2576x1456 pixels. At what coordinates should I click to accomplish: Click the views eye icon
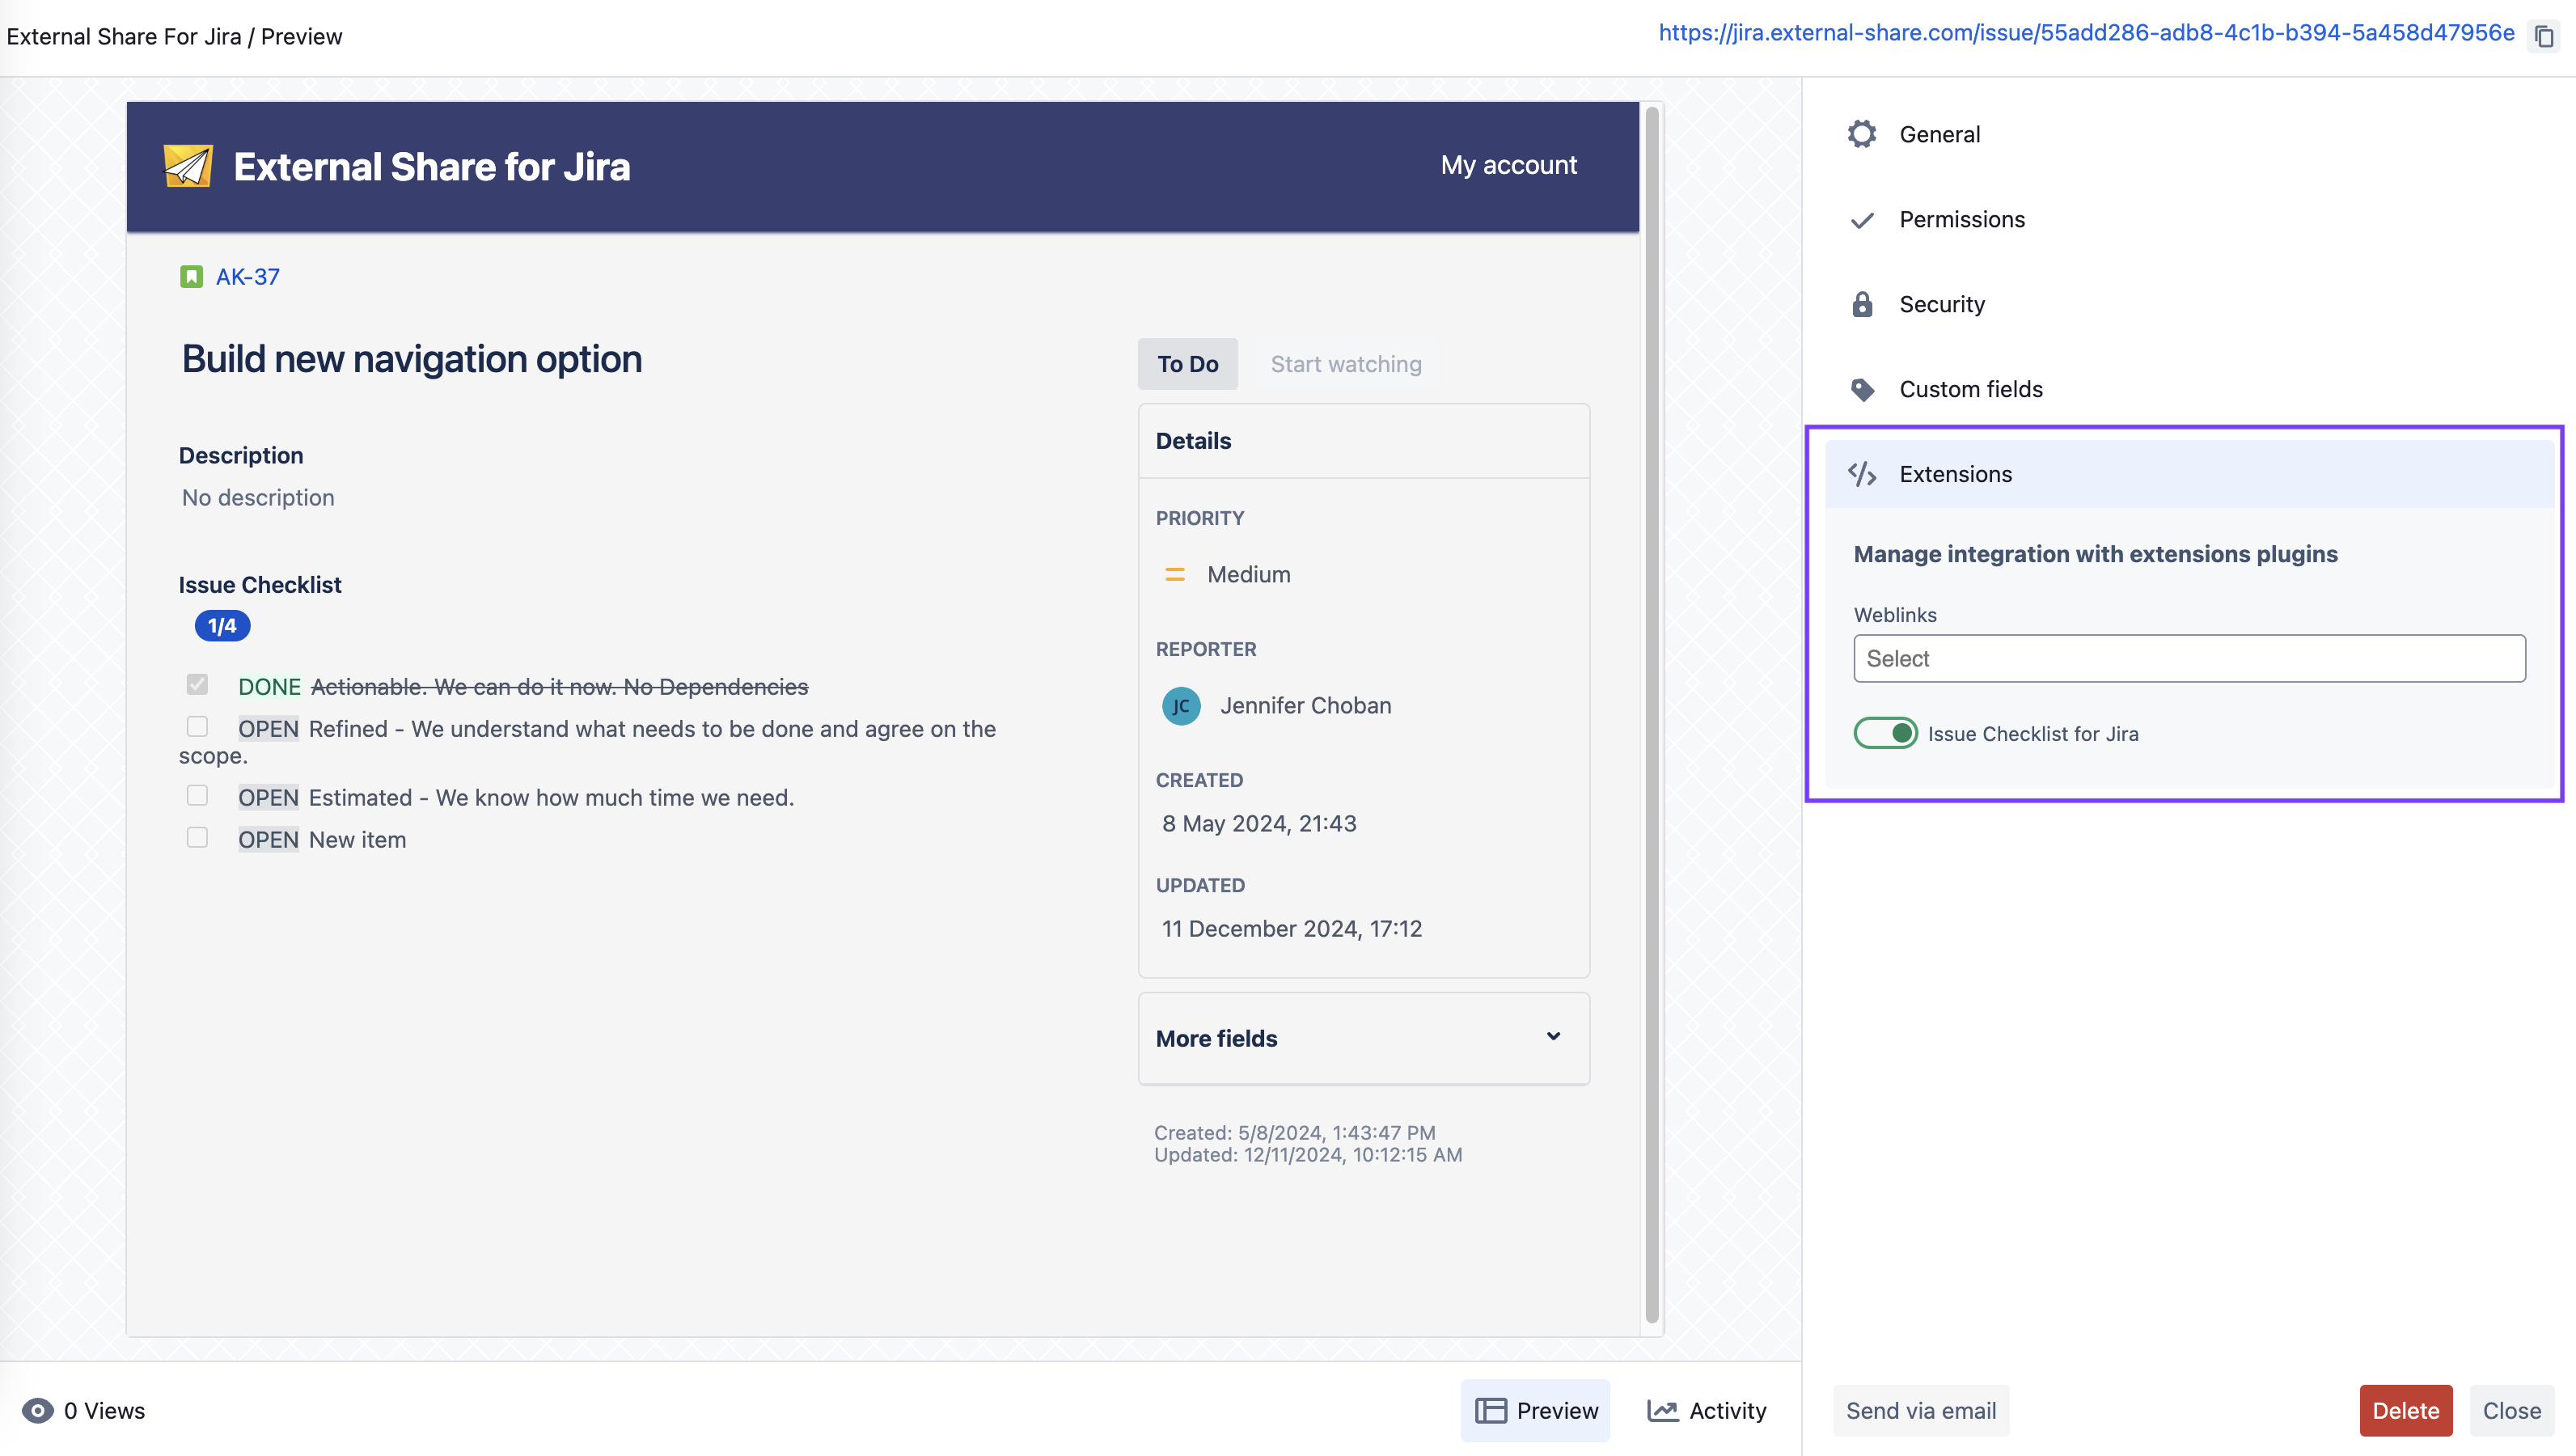38,1410
